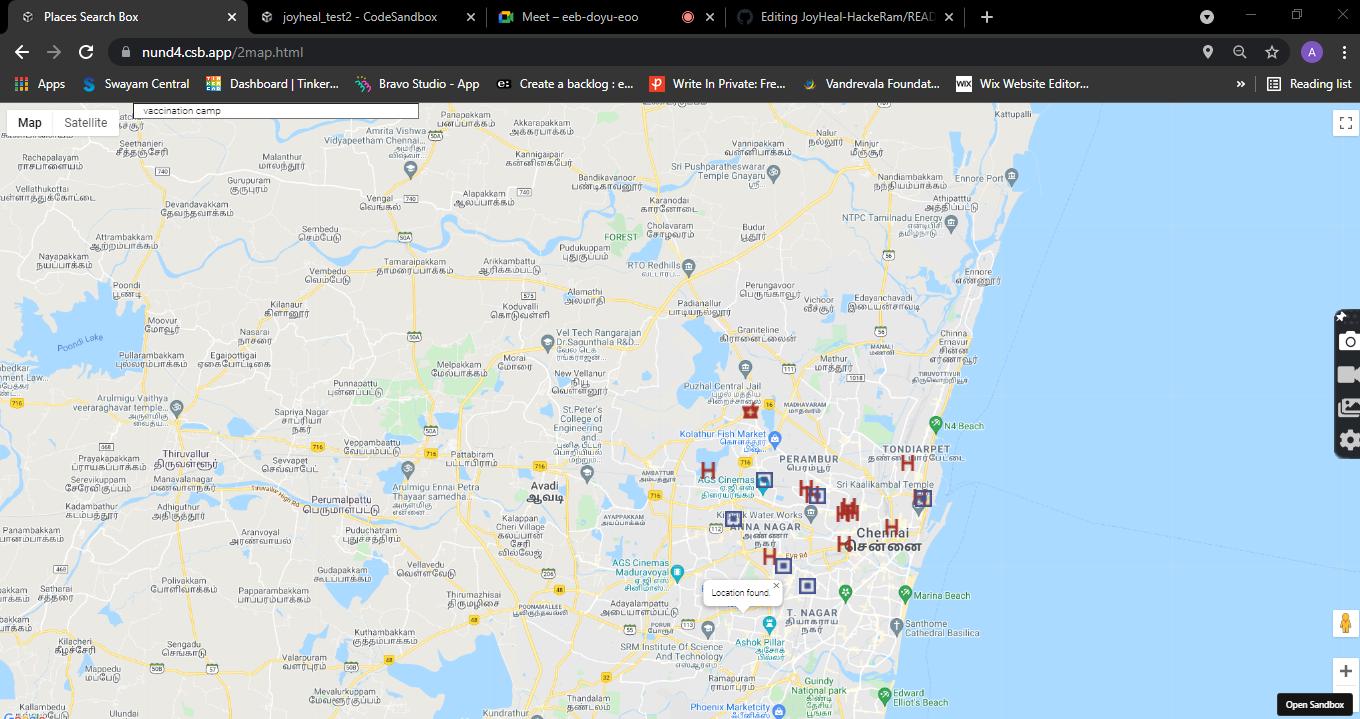Zoom in the map with plus button
The image size is (1360, 719).
pyautogui.click(x=1345, y=671)
